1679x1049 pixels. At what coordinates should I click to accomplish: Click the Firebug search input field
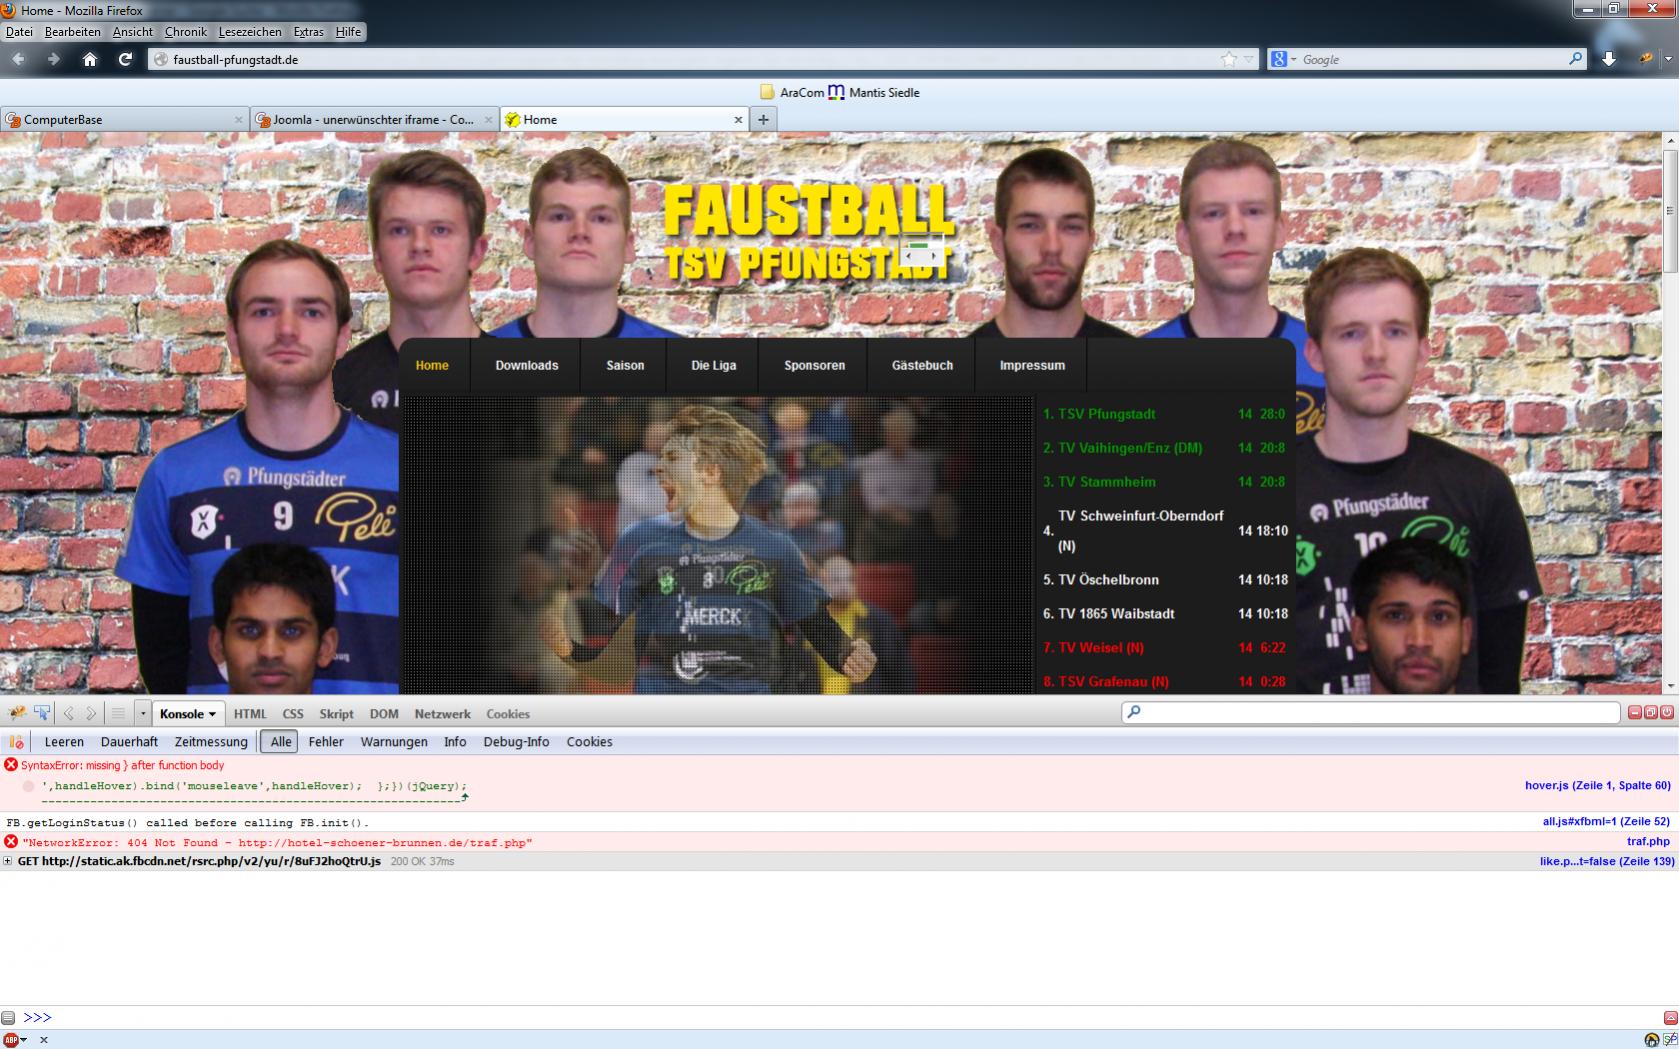tap(1371, 712)
